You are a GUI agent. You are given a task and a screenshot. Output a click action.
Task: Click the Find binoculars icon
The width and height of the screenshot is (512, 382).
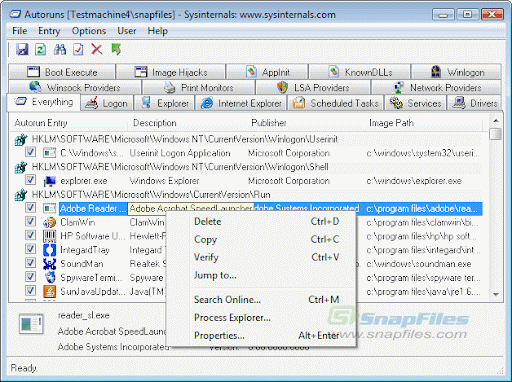click(60, 50)
